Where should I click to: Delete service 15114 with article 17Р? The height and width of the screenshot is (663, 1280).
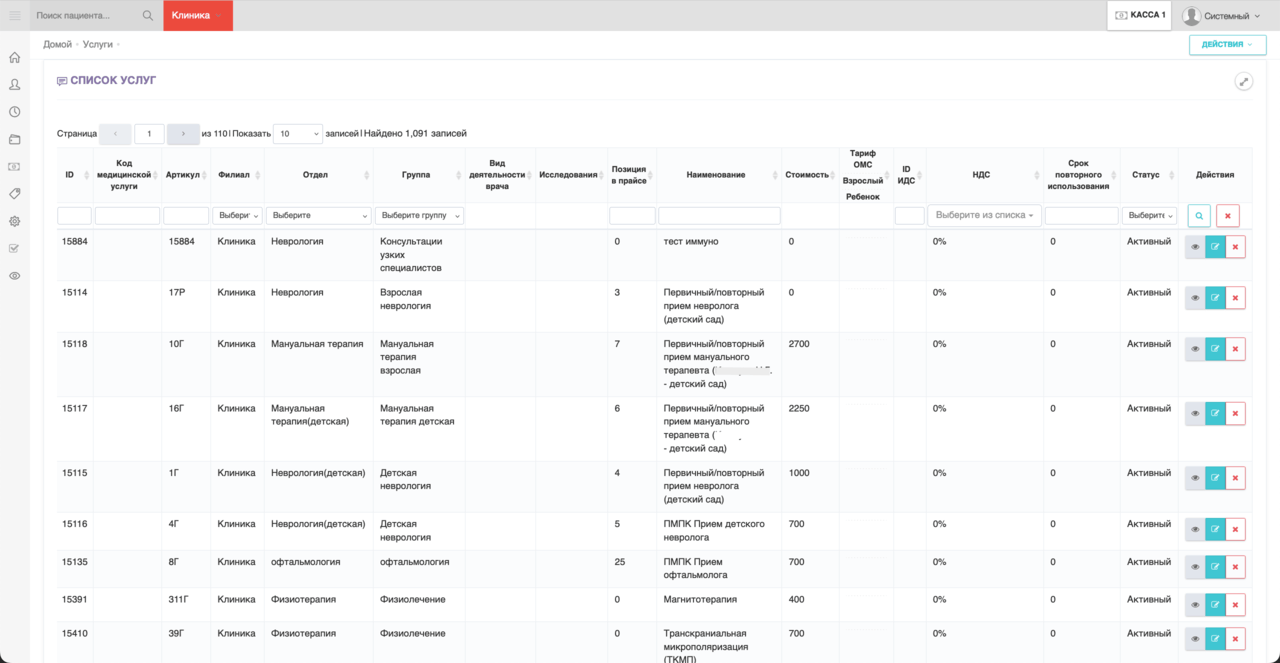coord(1236,298)
